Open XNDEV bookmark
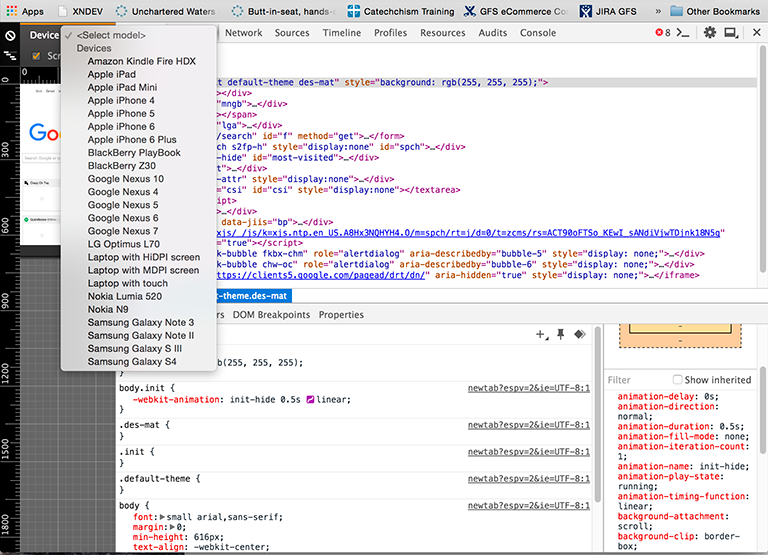Image resolution: width=768 pixels, height=555 pixels. pyautogui.click(x=80, y=11)
